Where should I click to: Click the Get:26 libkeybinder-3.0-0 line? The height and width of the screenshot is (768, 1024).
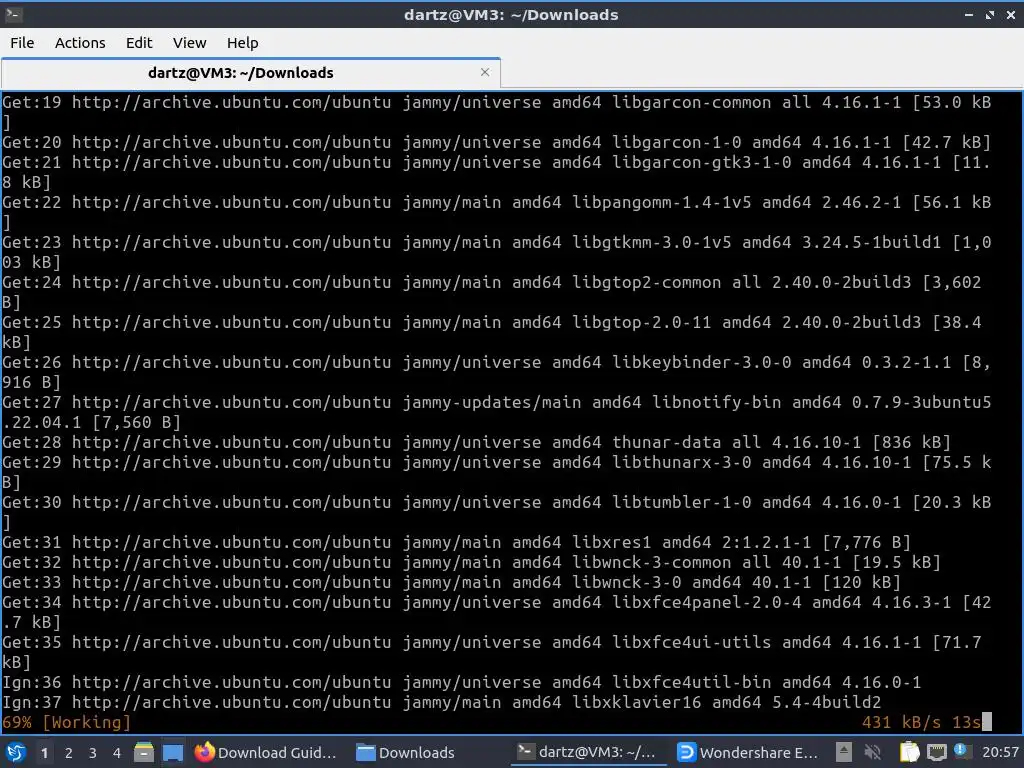tap(497, 372)
